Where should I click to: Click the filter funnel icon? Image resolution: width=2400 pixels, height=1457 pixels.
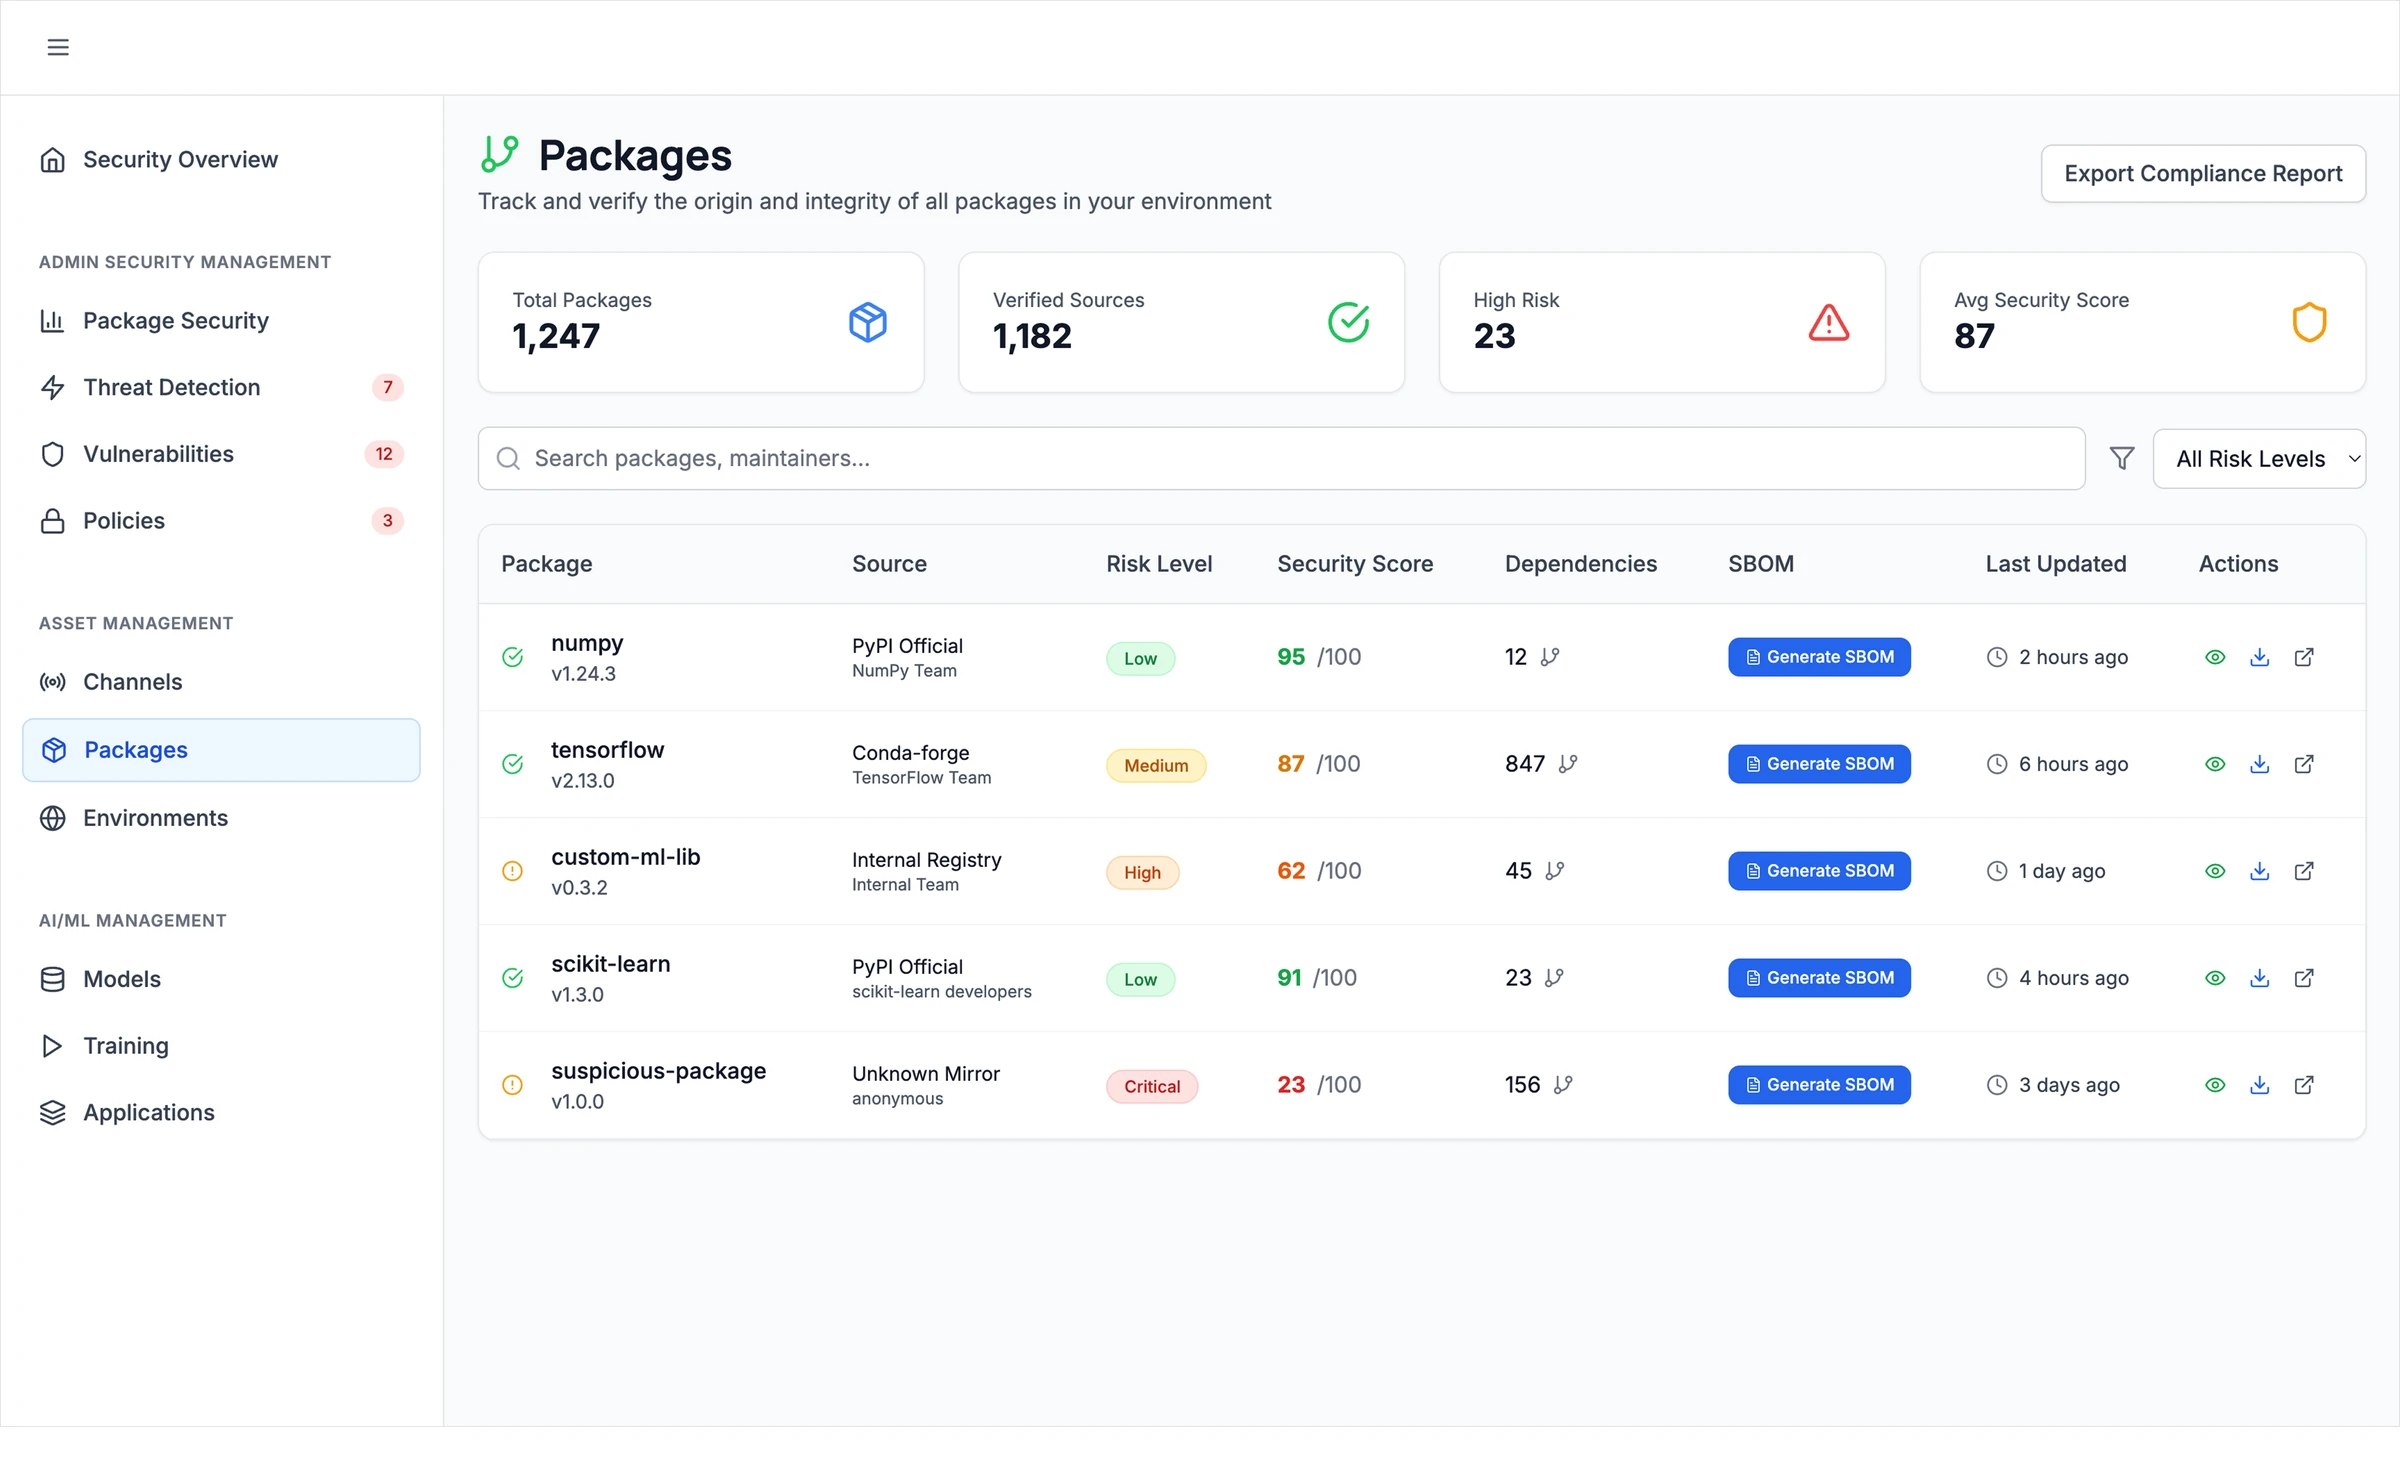pos(2121,458)
